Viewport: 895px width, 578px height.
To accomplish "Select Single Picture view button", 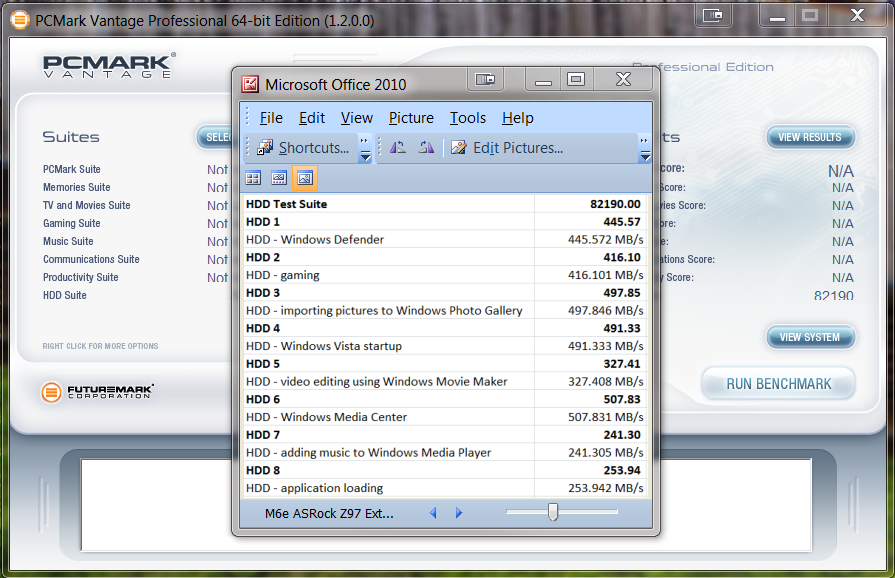I will (305, 178).
